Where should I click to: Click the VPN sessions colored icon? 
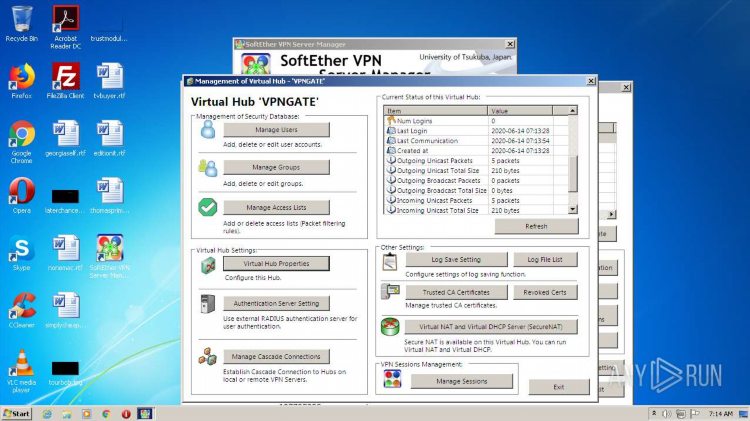(x=392, y=379)
